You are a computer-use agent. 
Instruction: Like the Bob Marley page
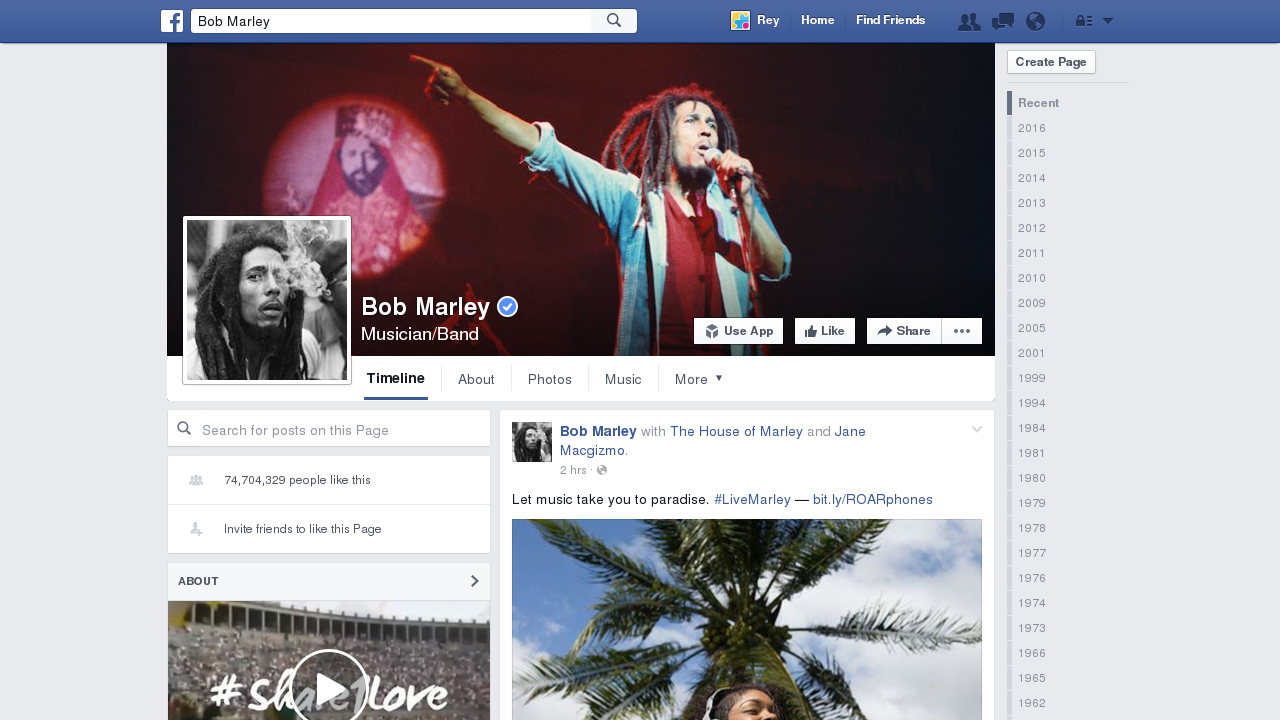pos(825,331)
